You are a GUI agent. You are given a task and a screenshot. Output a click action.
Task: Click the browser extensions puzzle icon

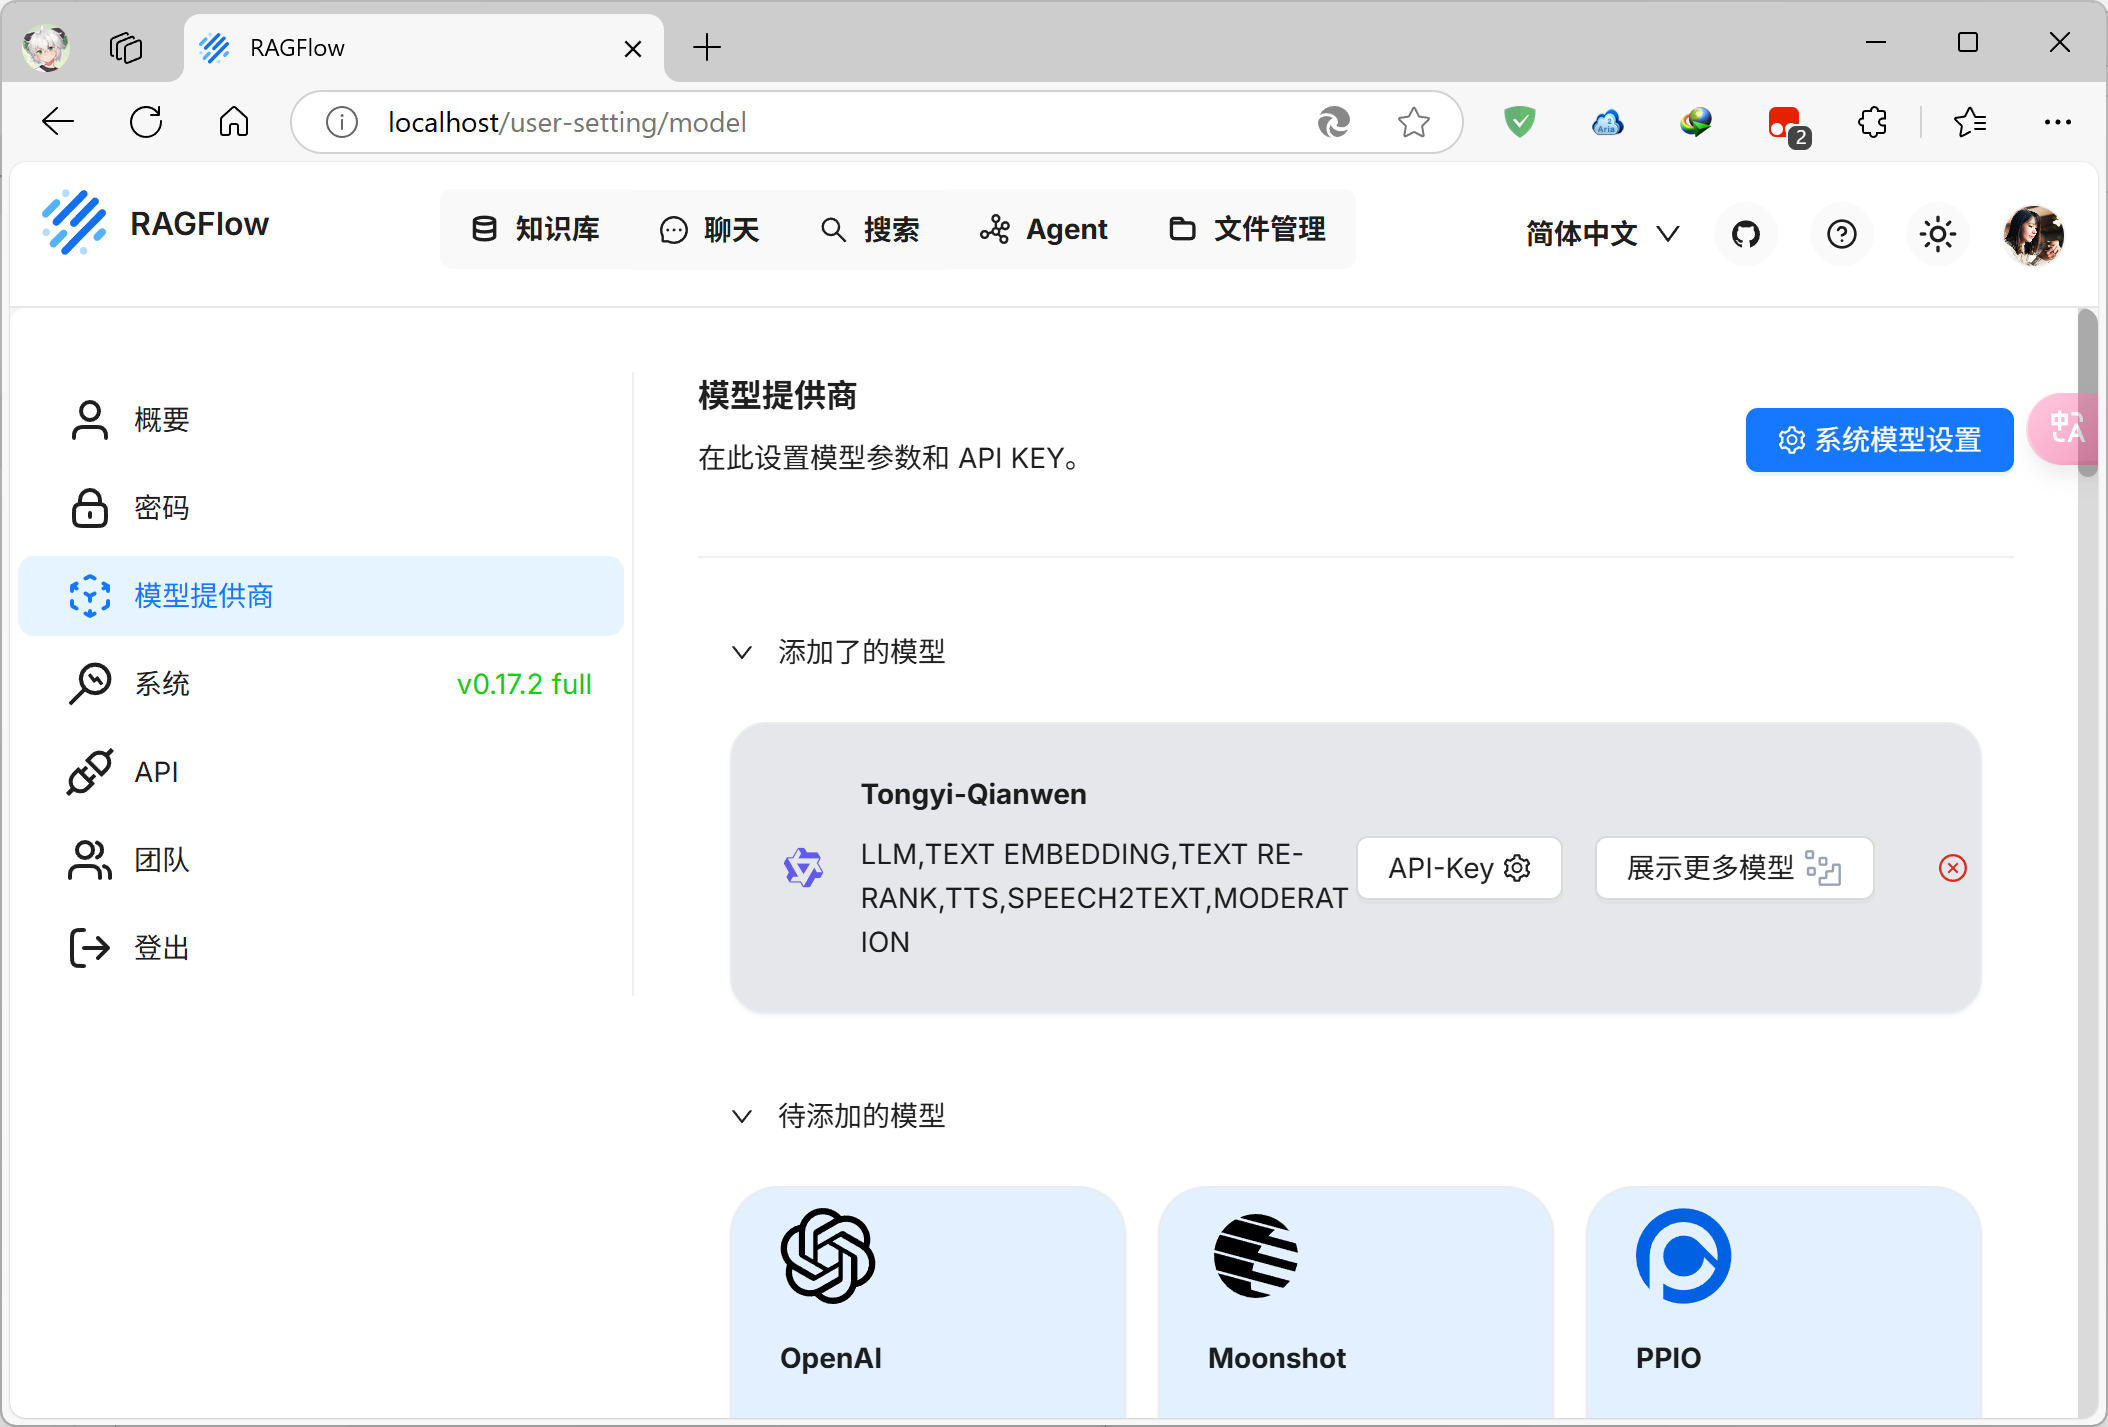coord(1872,122)
